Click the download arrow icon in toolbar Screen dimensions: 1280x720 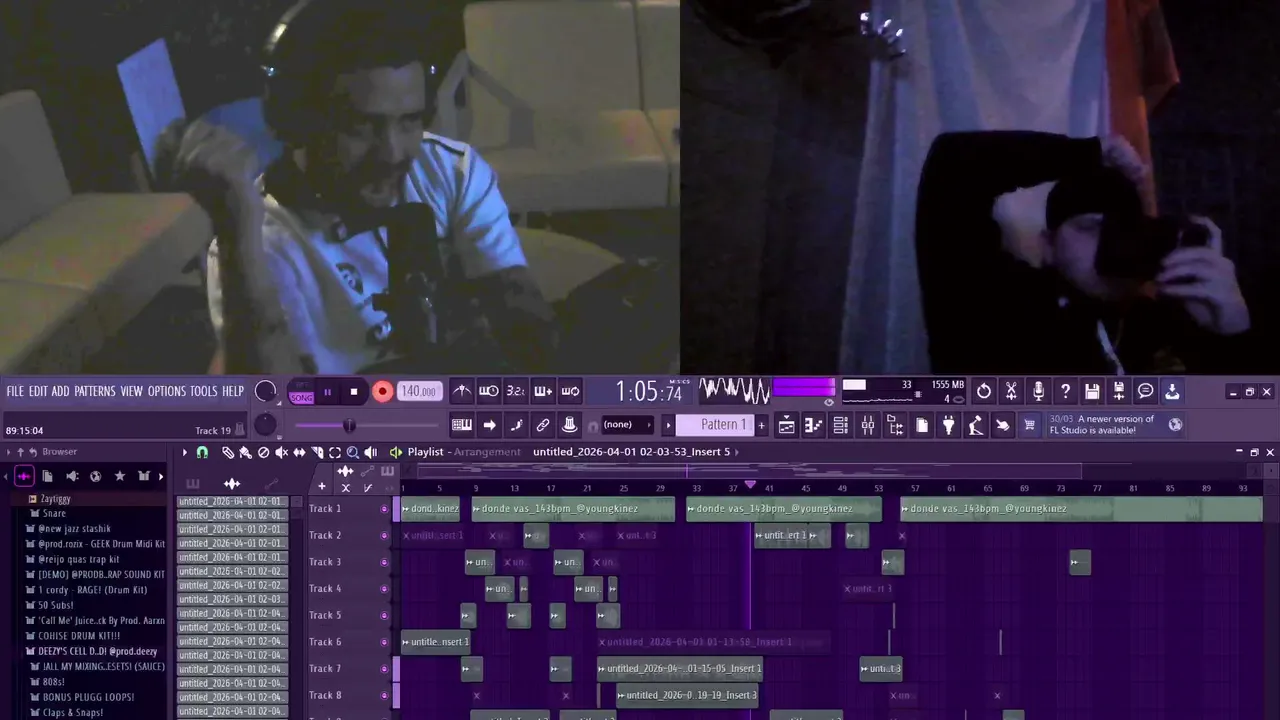click(1172, 391)
